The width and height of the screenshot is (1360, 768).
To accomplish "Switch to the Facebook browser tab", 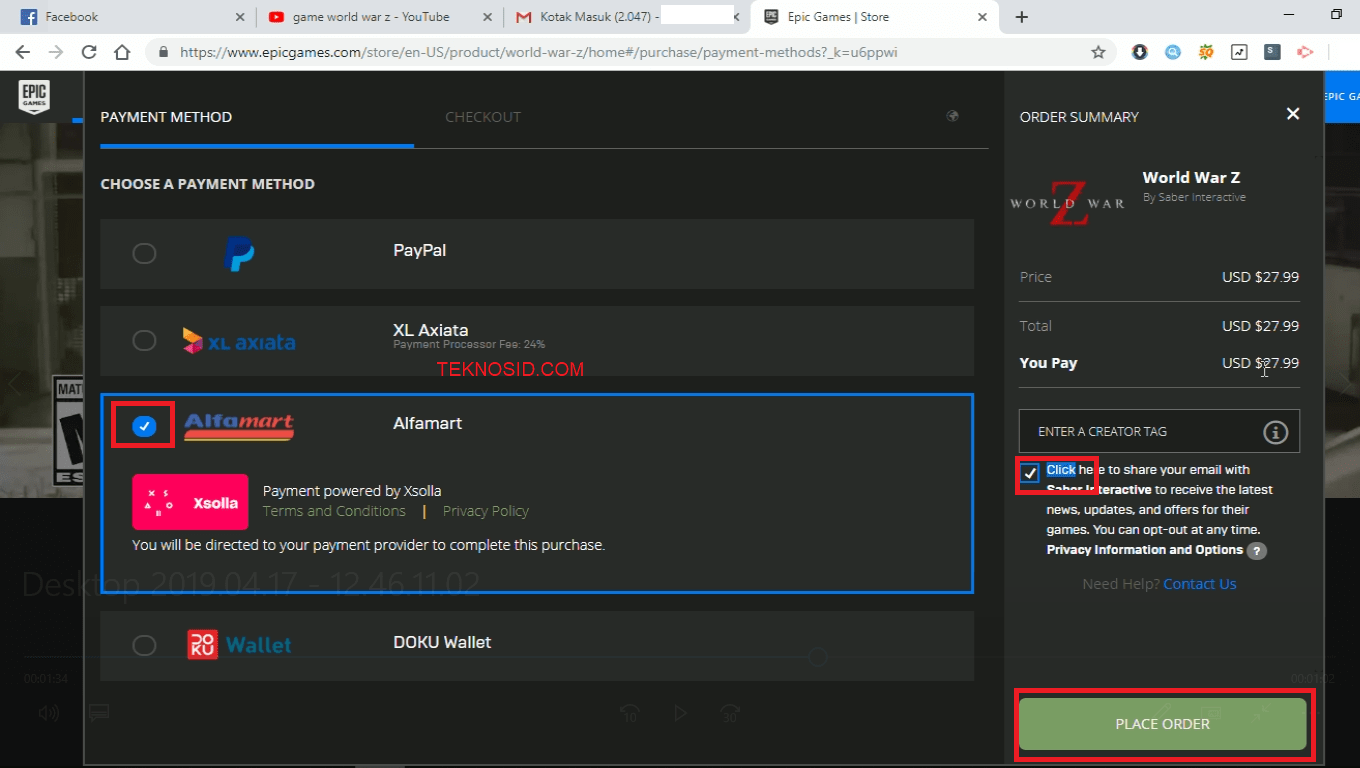I will pyautogui.click(x=130, y=17).
